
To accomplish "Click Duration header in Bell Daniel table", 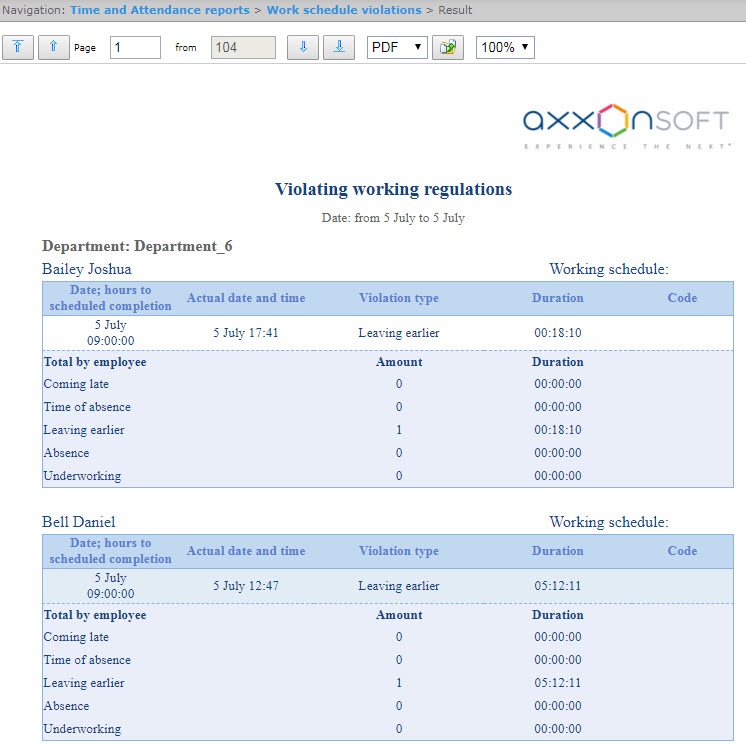I will click(557, 551).
